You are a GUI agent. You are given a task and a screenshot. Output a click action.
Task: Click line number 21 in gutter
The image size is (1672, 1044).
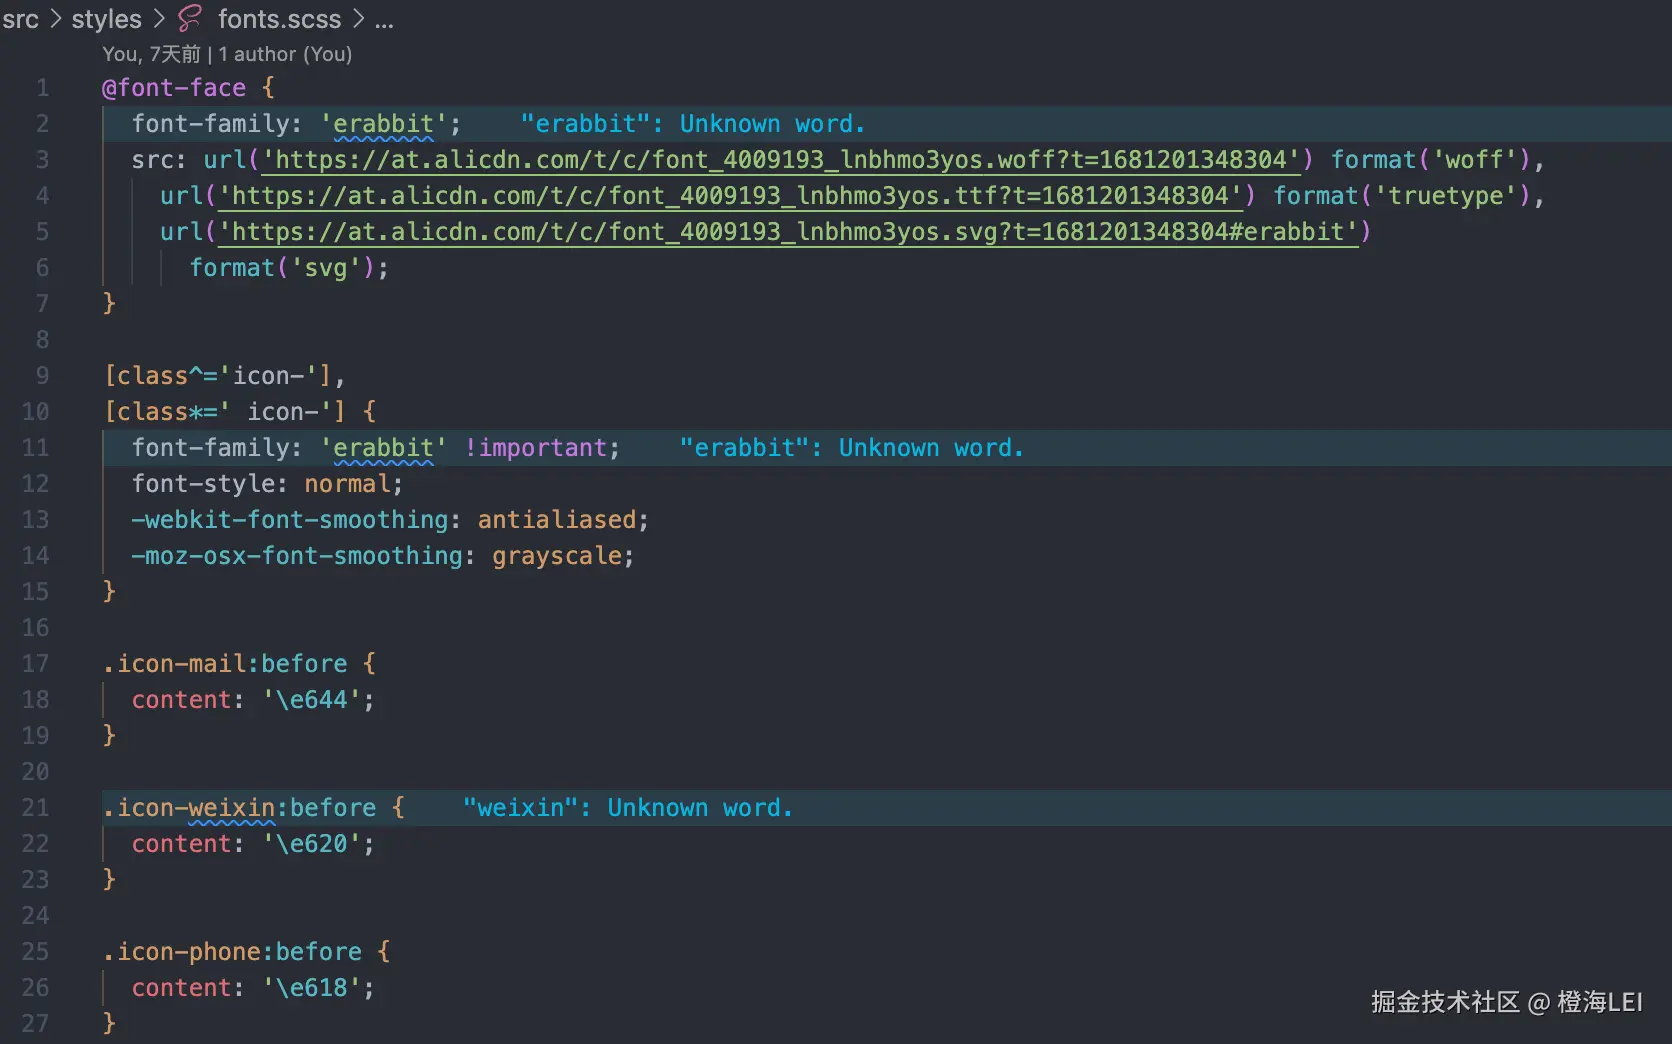[35, 808]
